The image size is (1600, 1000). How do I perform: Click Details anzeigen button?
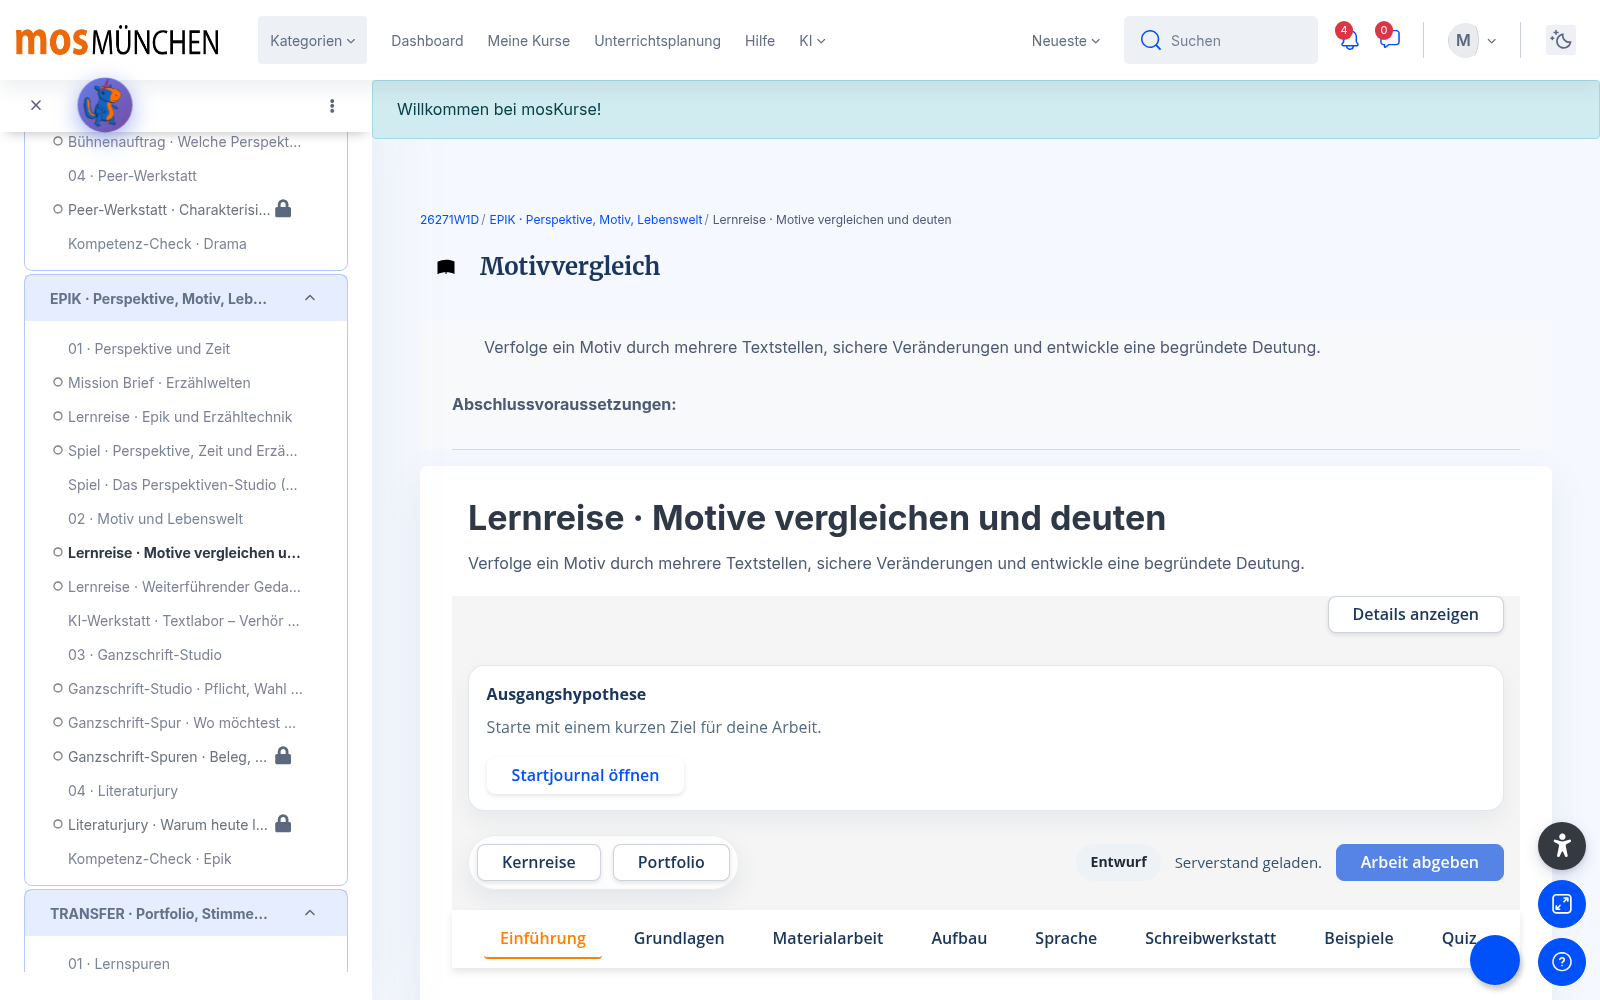click(1415, 614)
